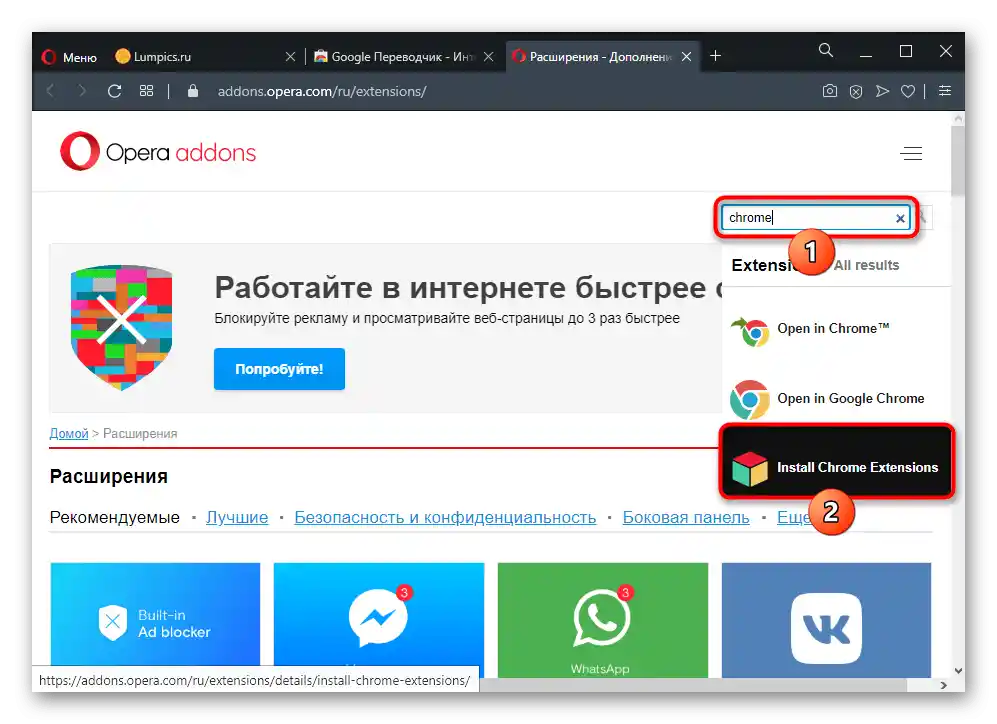Switch to the Google Переводчик tab
997x724 pixels.
[x=403, y=57]
